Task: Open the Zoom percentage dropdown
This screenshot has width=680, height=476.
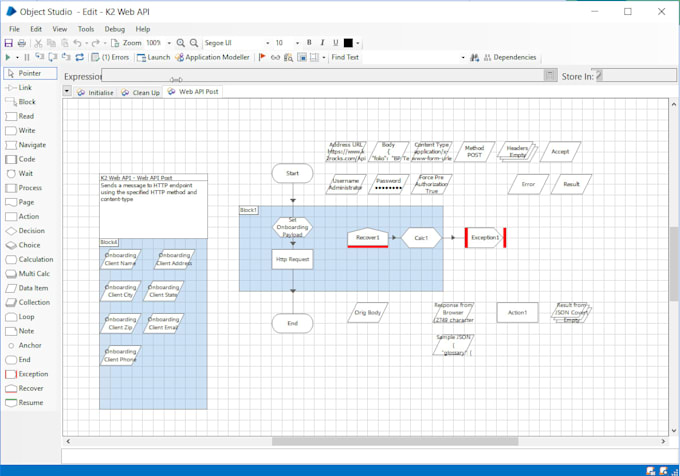Action: (168, 43)
